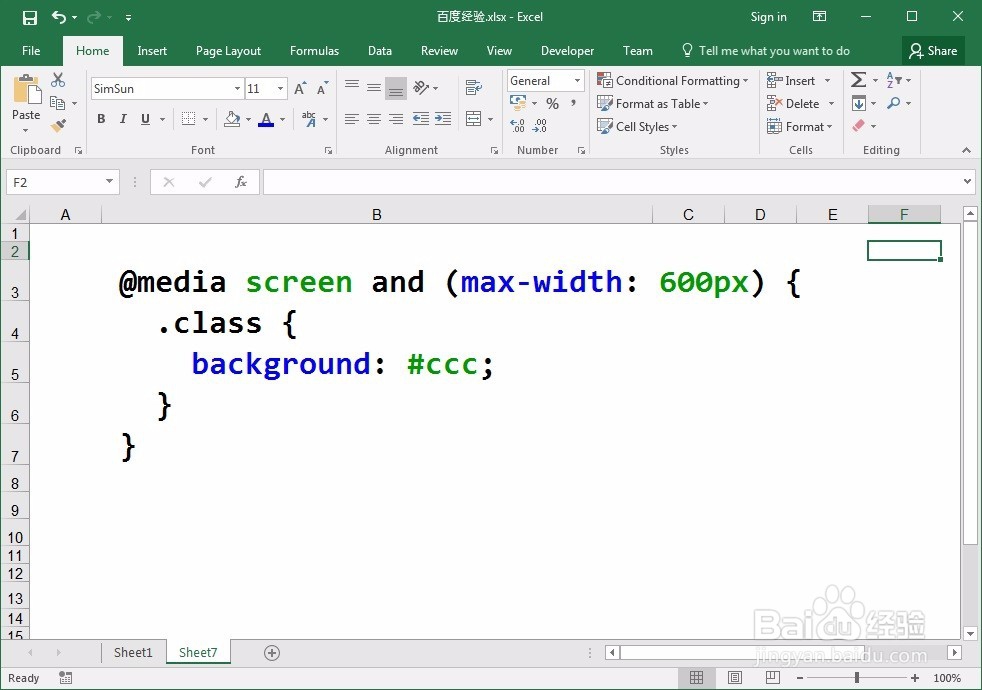Apply the fill color paint bucket
The width and height of the screenshot is (982, 690).
(232, 119)
